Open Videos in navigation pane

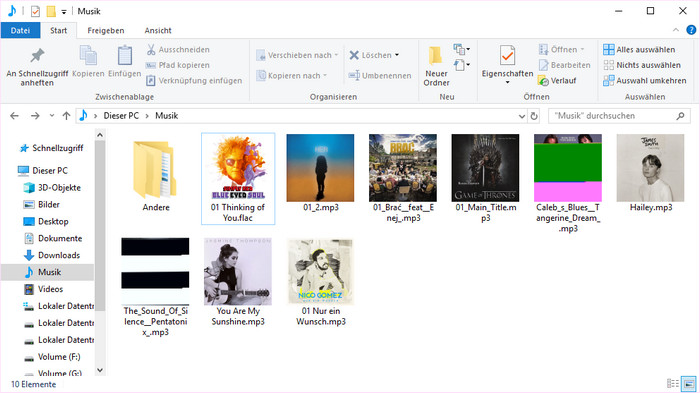click(x=44, y=289)
